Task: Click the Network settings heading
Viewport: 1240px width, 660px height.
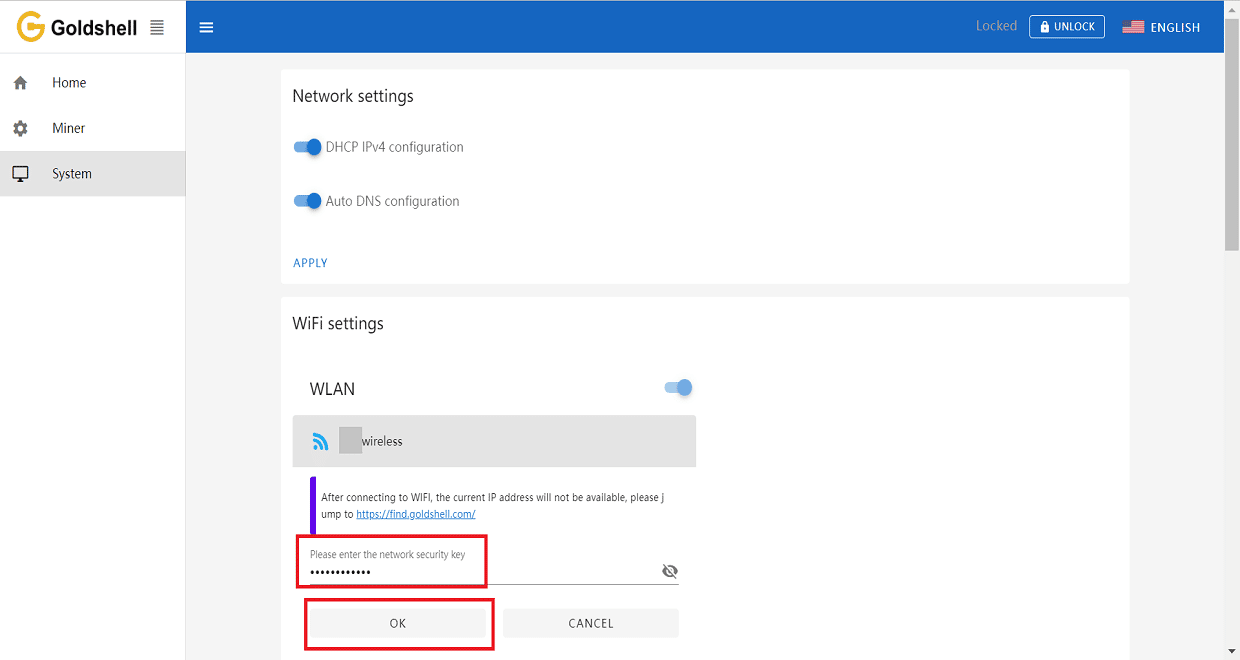Action: point(353,96)
